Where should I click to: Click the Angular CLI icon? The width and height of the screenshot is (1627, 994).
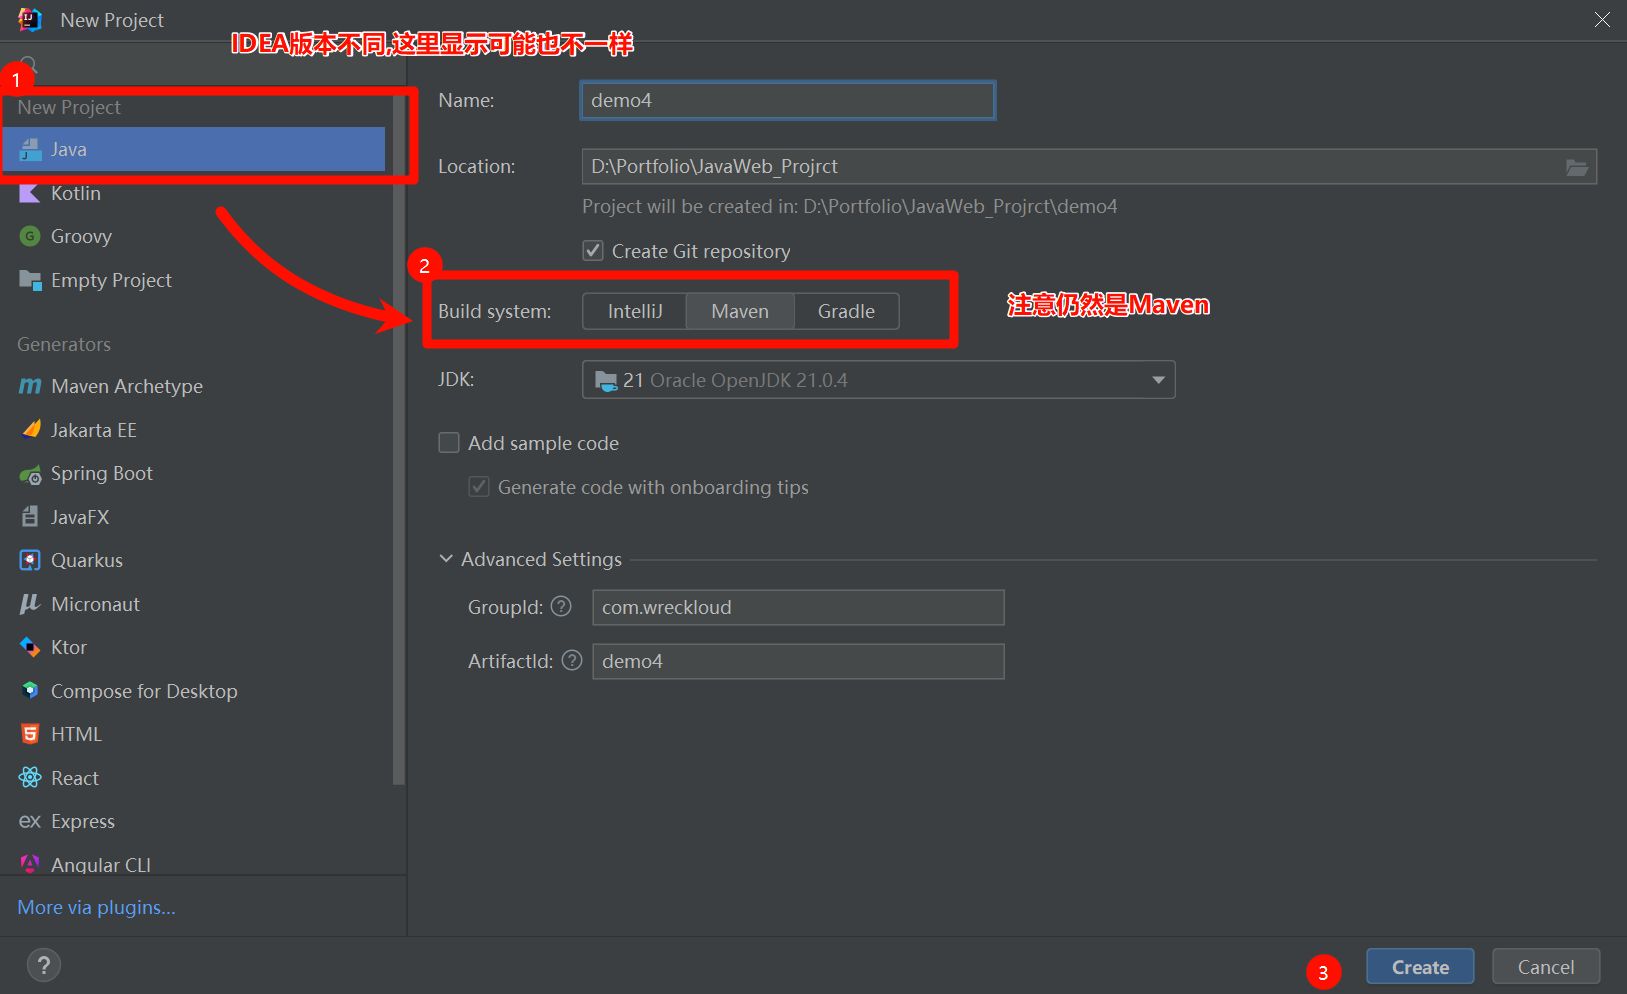[x=30, y=864]
